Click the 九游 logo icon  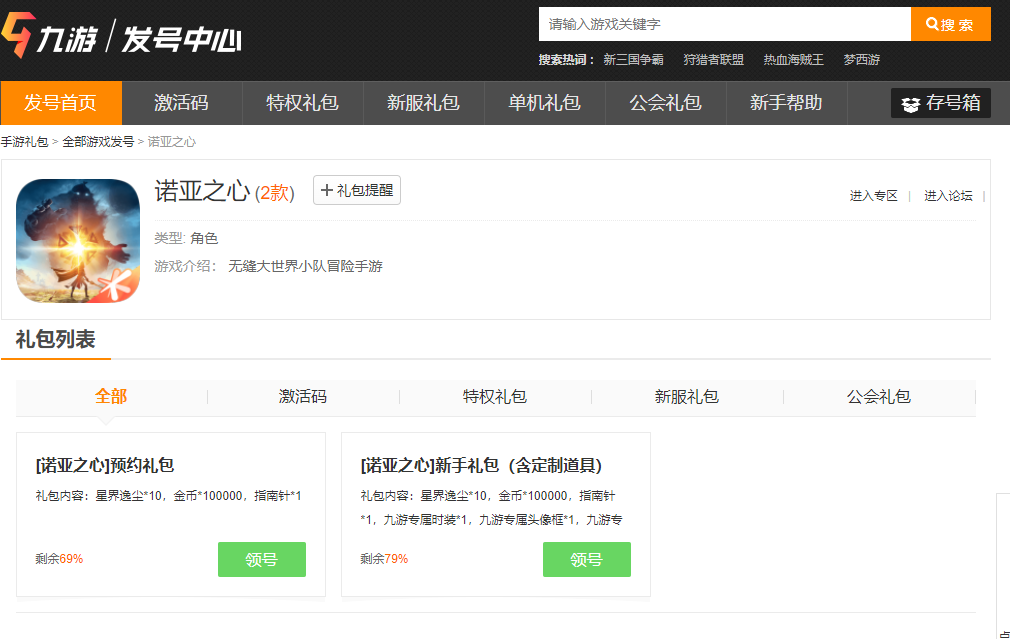18,37
